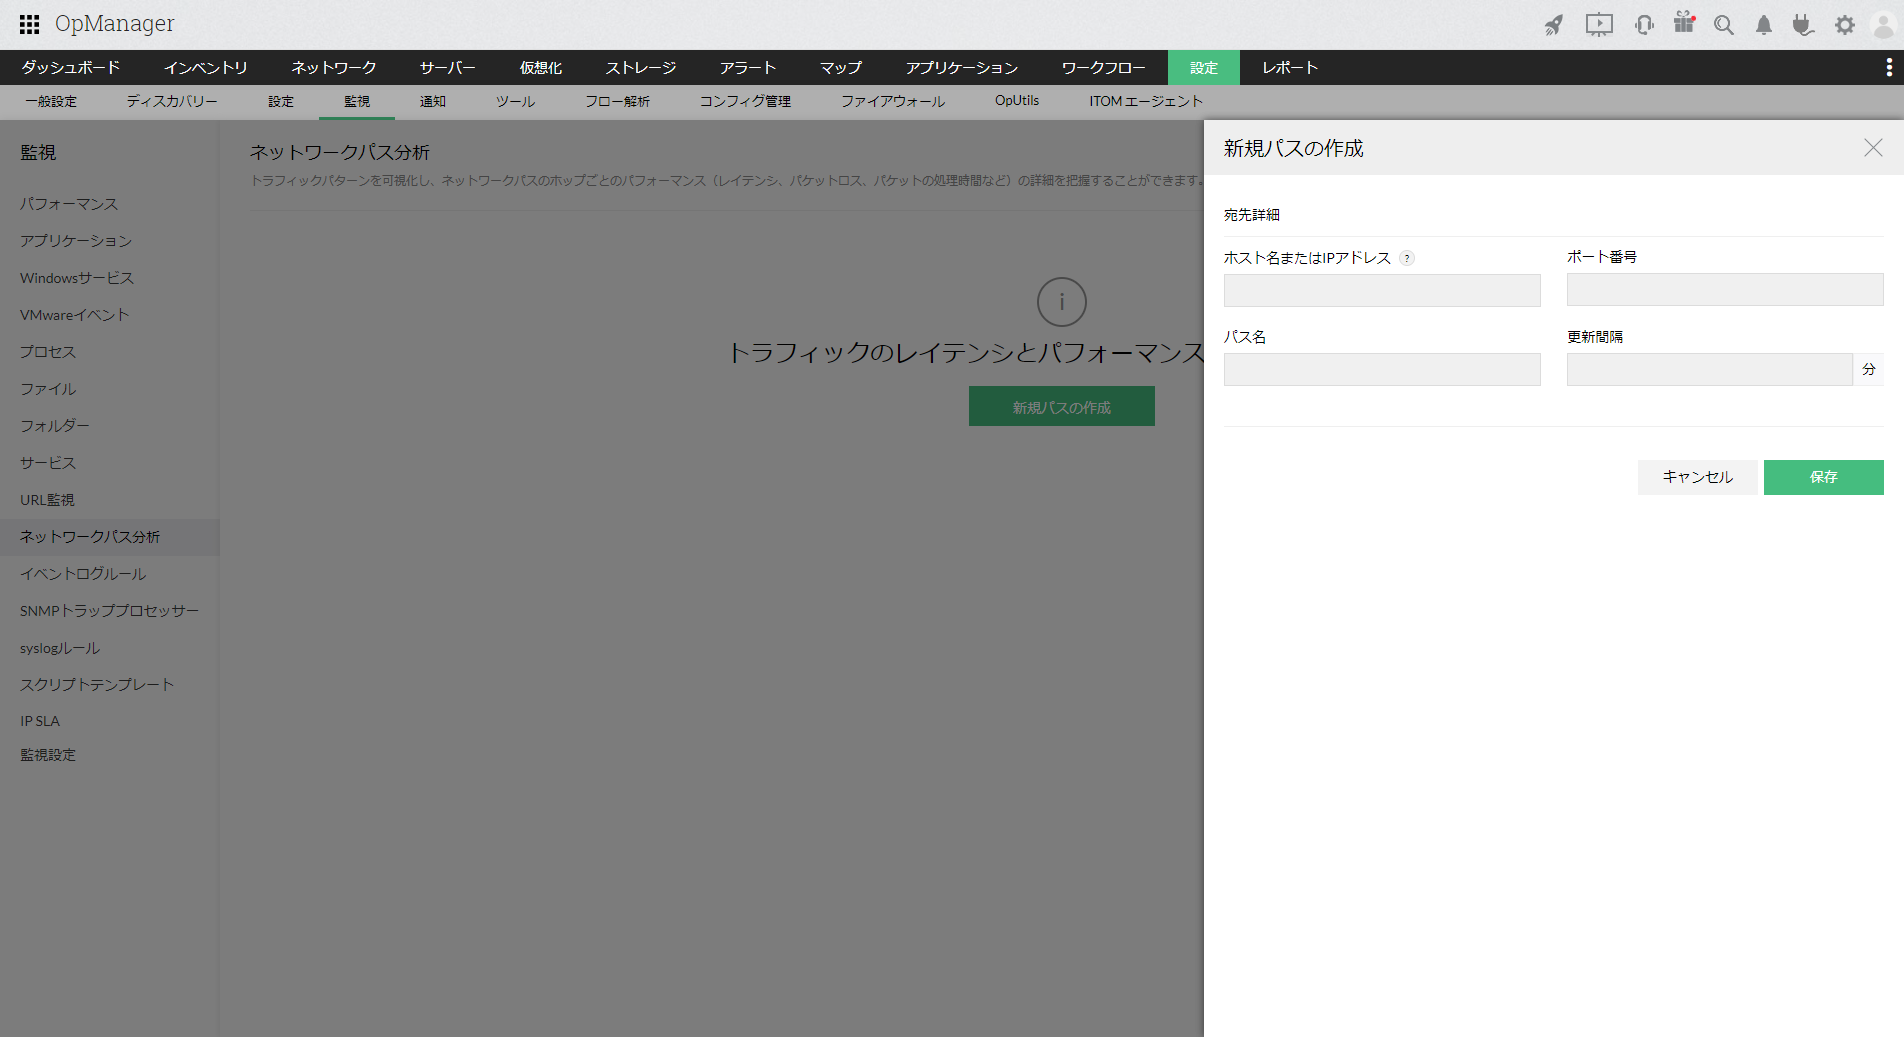1904x1037 pixels.
Task: Close the 新規パスの作成 panel
Action: [1873, 147]
